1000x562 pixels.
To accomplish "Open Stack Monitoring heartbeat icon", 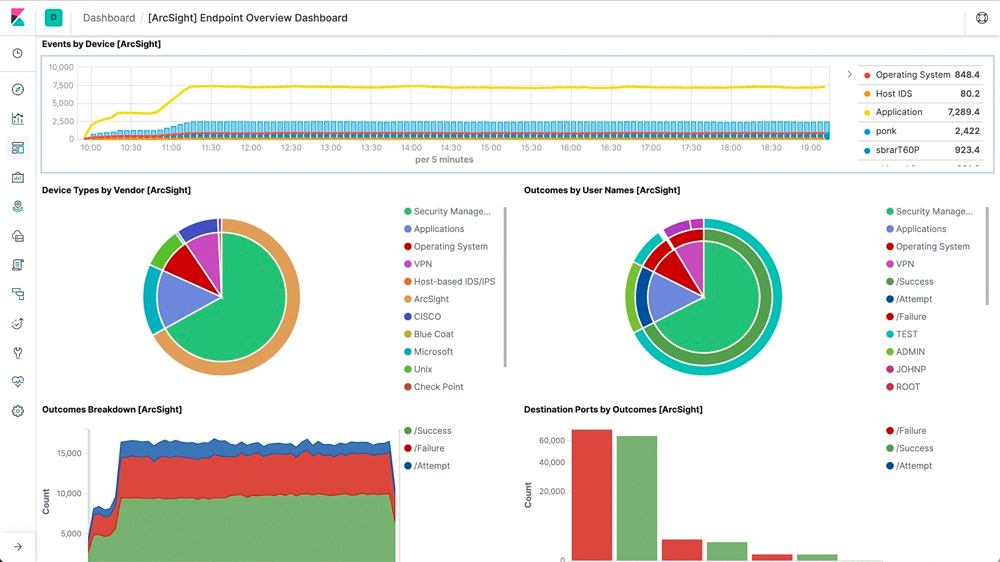I will click(x=18, y=381).
